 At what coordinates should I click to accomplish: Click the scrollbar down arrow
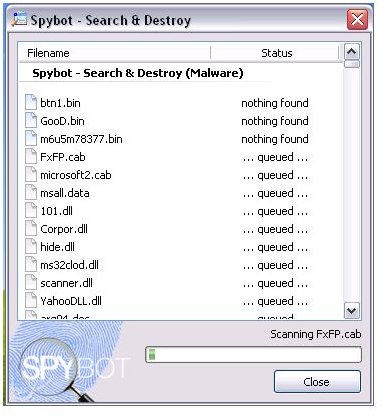(351, 311)
